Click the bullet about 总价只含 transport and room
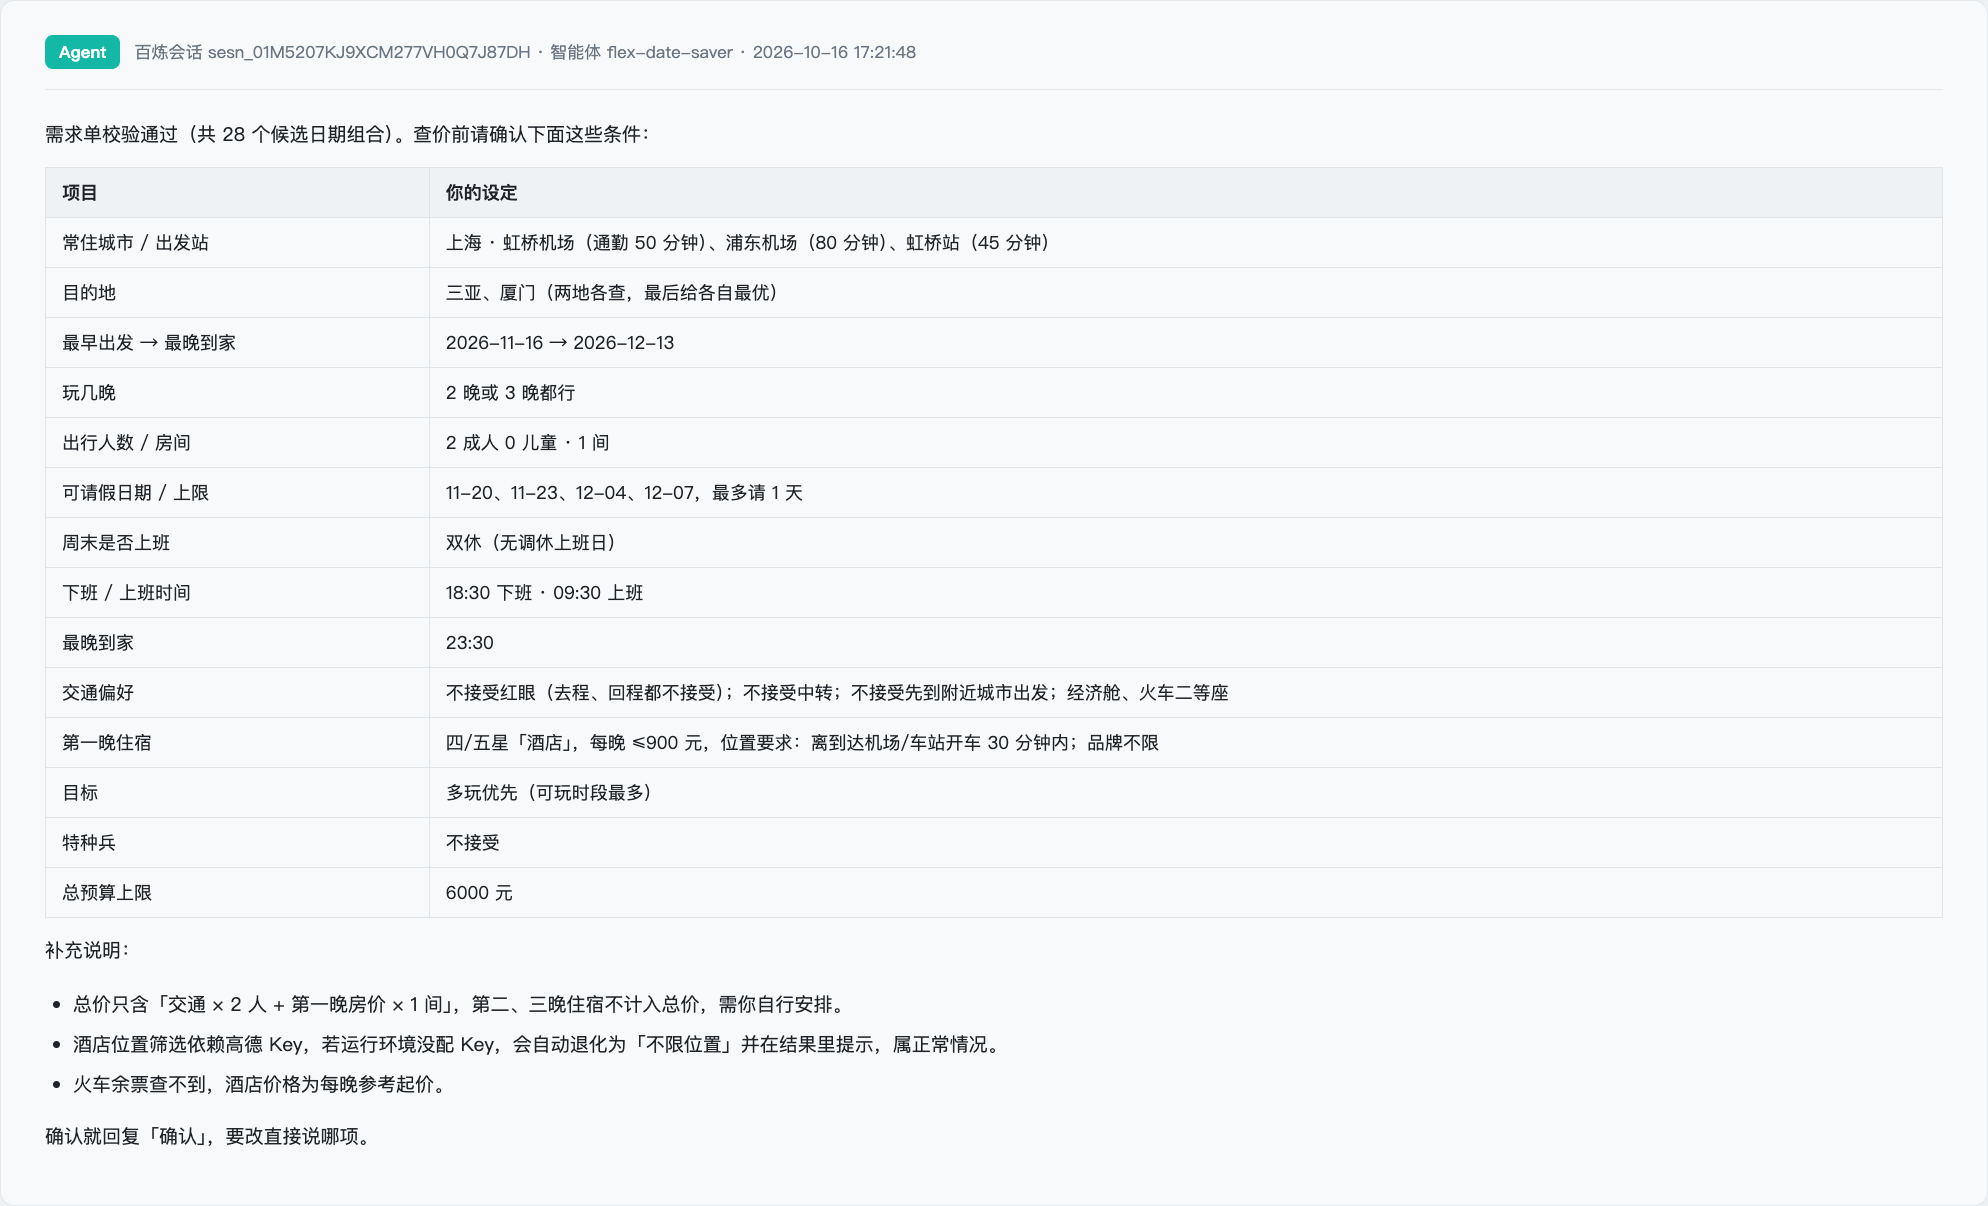 (460, 1005)
